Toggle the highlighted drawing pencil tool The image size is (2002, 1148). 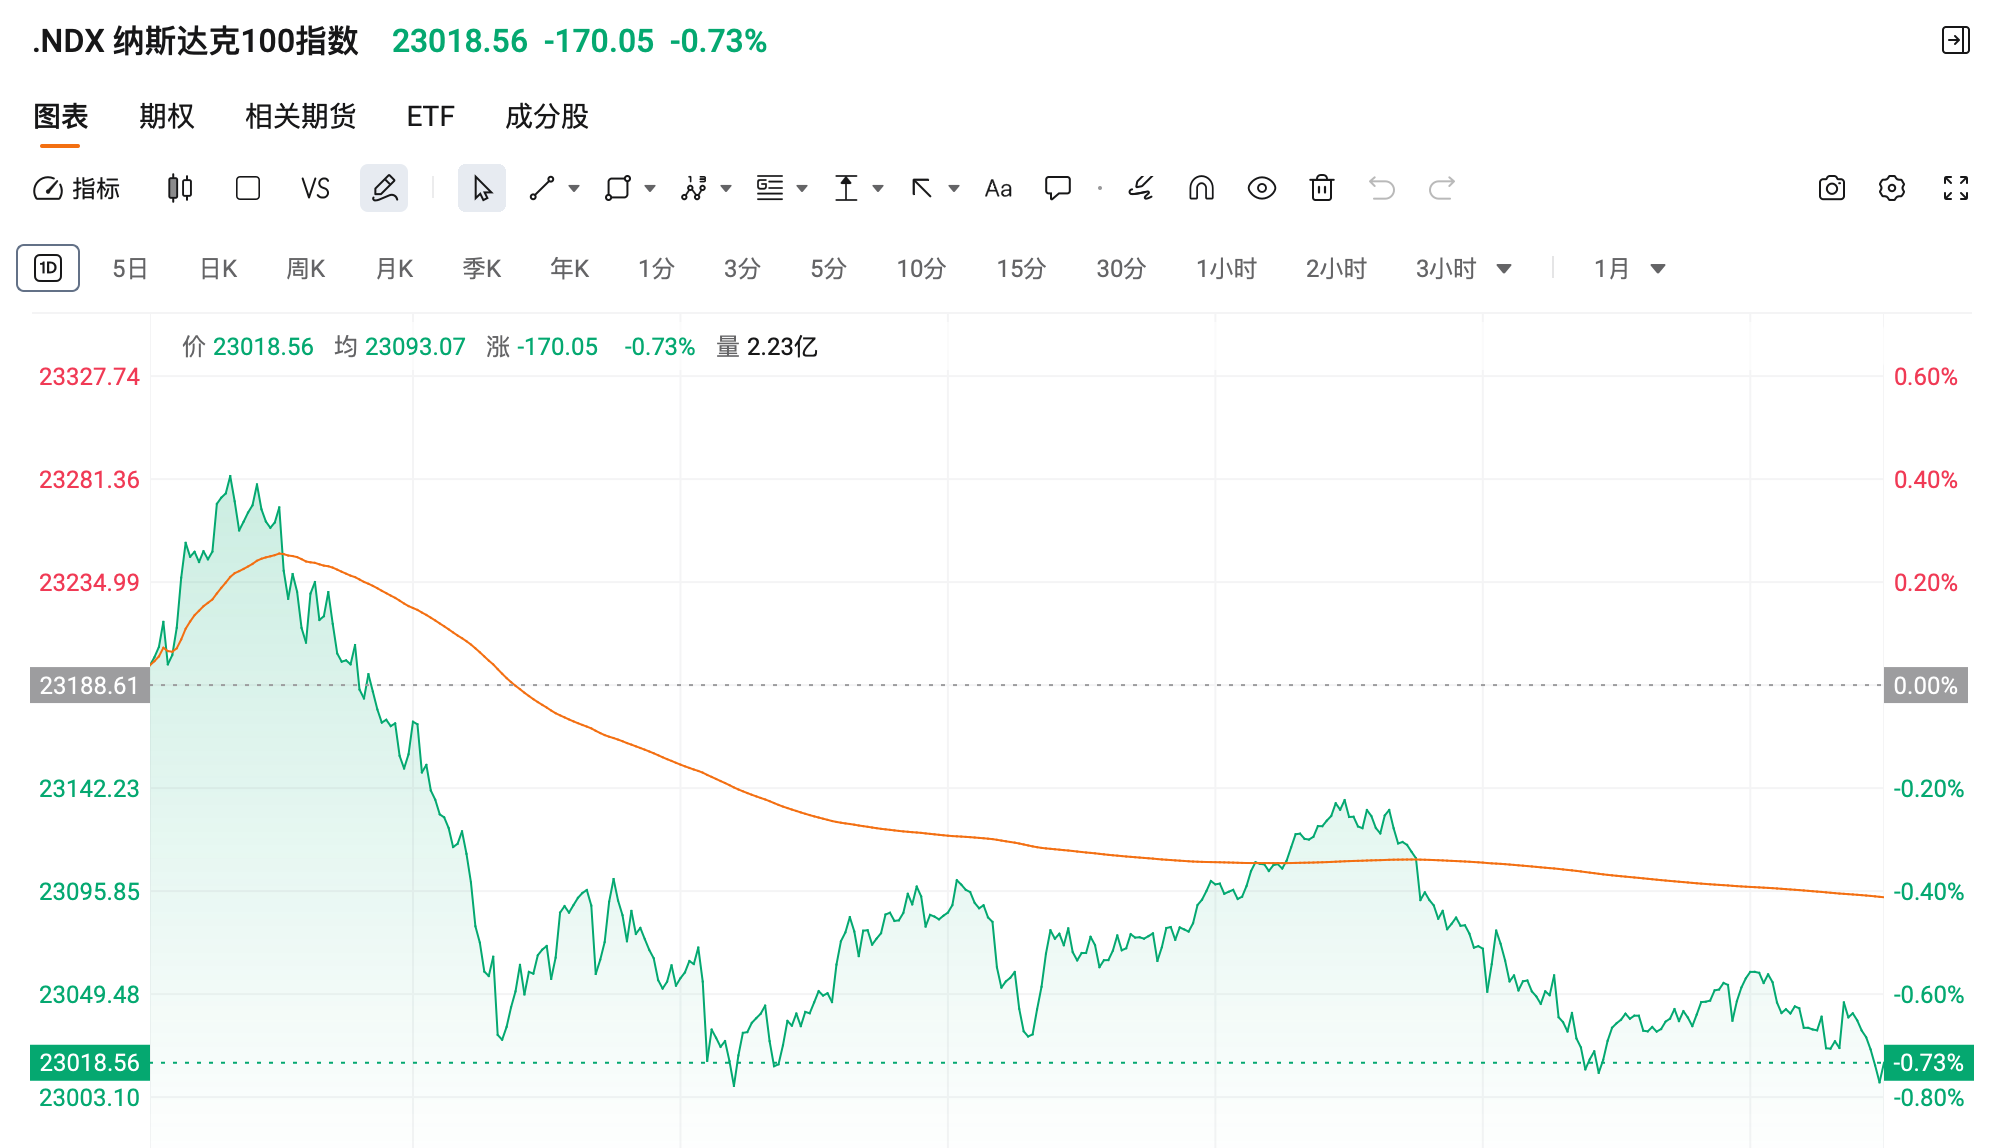[x=384, y=188]
